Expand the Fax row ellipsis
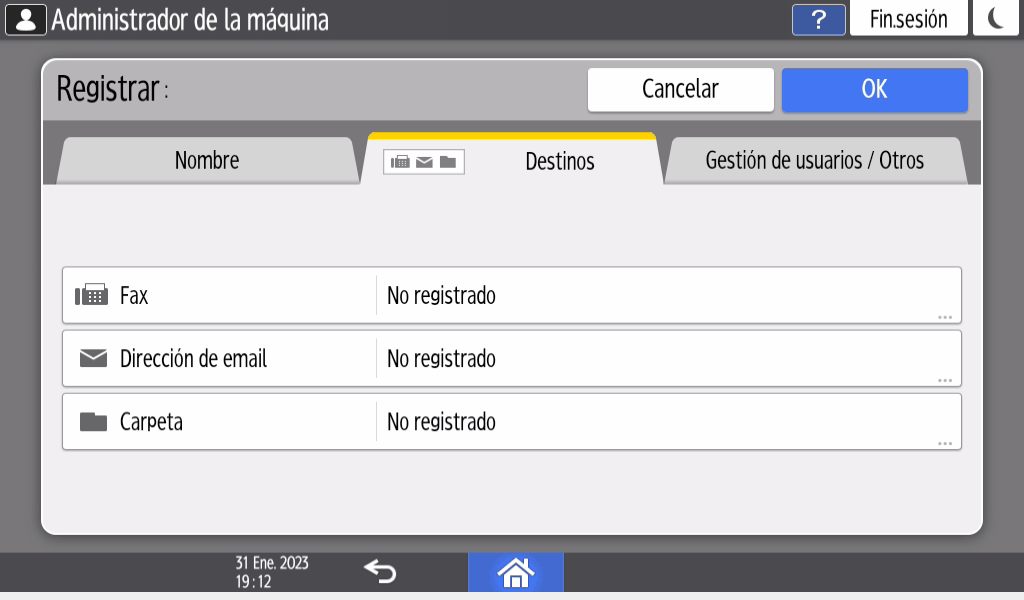This screenshot has width=1024, height=600. 944,317
